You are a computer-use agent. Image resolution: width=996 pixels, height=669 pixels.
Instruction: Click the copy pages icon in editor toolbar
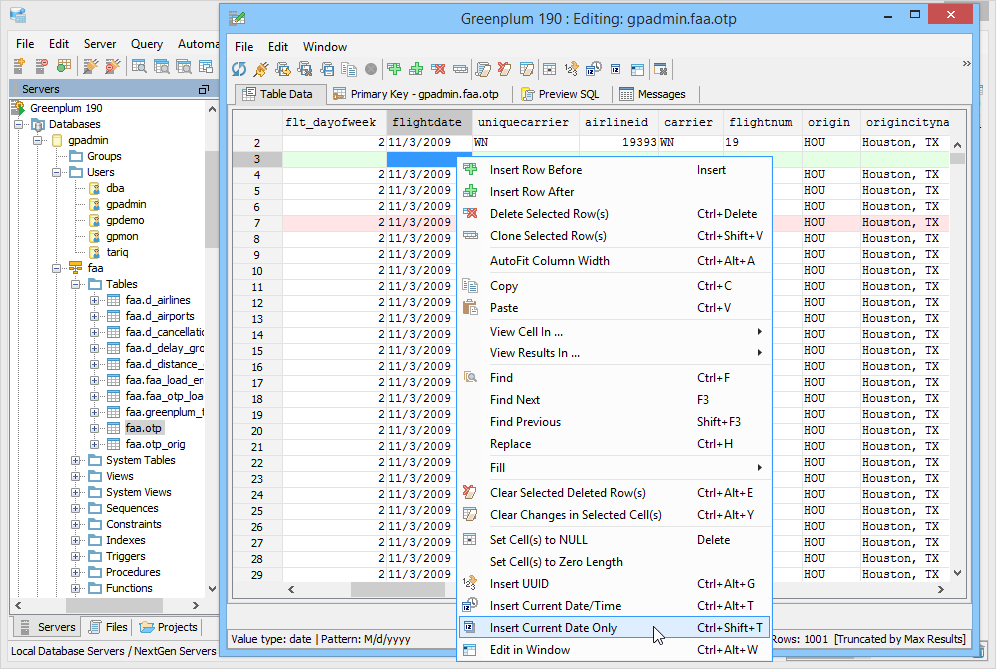[x=349, y=69]
